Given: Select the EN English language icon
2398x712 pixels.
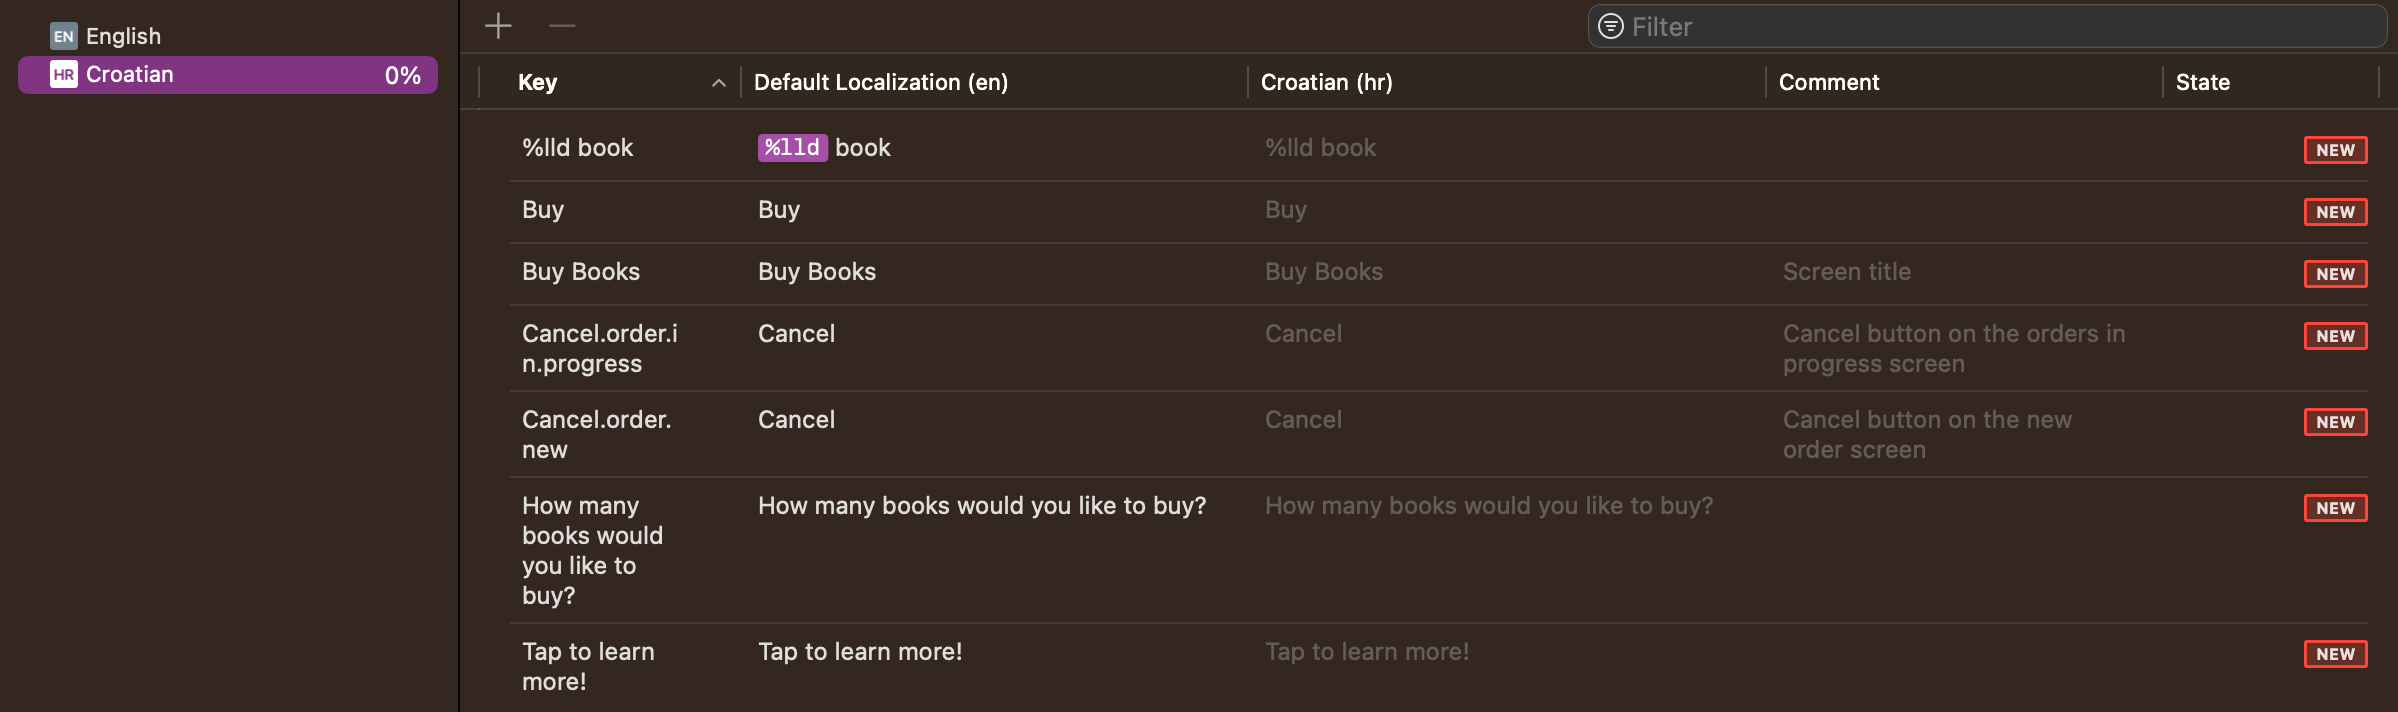Looking at the screenshot, I should (64, 36).
